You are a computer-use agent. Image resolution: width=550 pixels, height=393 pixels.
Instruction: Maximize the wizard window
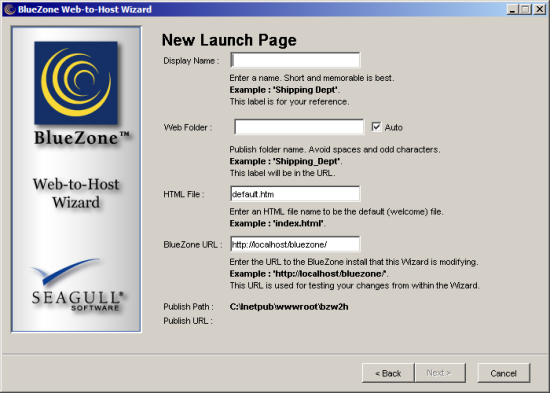pos(525,9)
